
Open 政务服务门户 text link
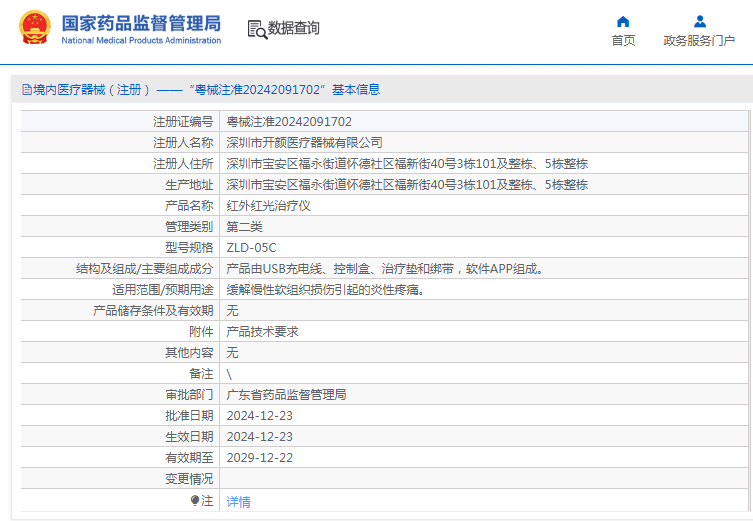[x=699, y=40]
